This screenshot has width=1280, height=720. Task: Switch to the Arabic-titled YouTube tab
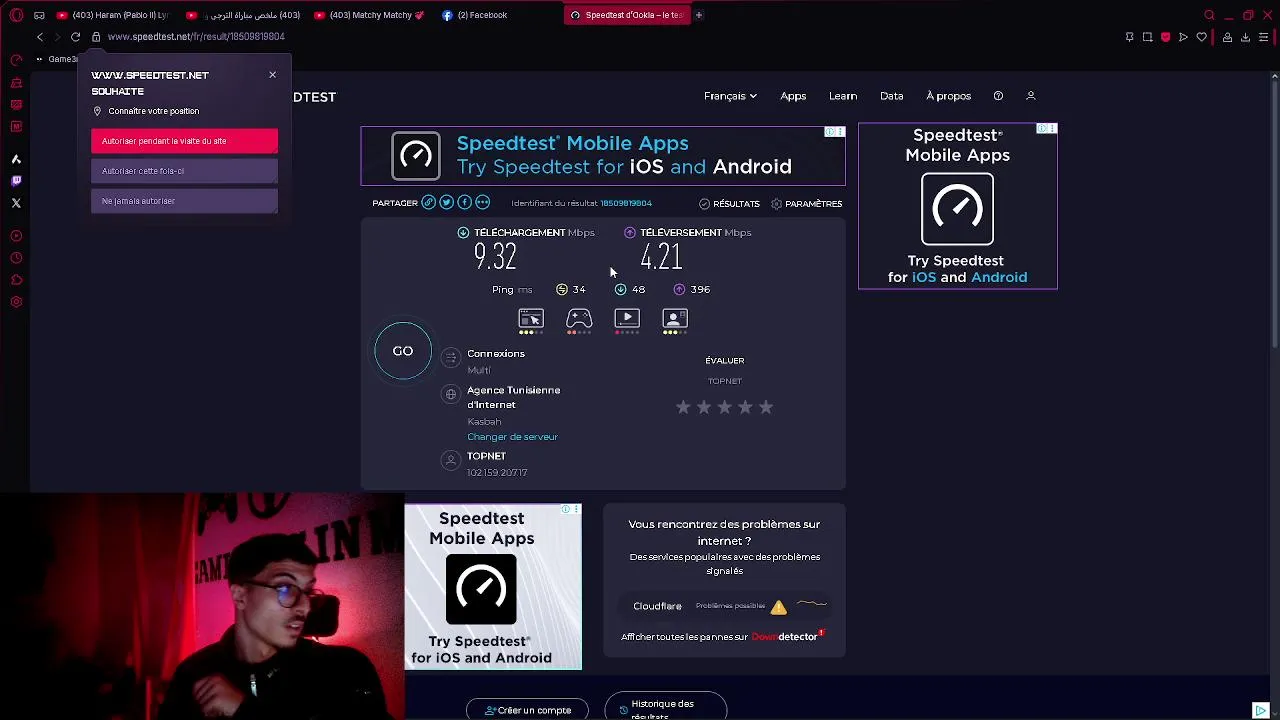point(243,15)
